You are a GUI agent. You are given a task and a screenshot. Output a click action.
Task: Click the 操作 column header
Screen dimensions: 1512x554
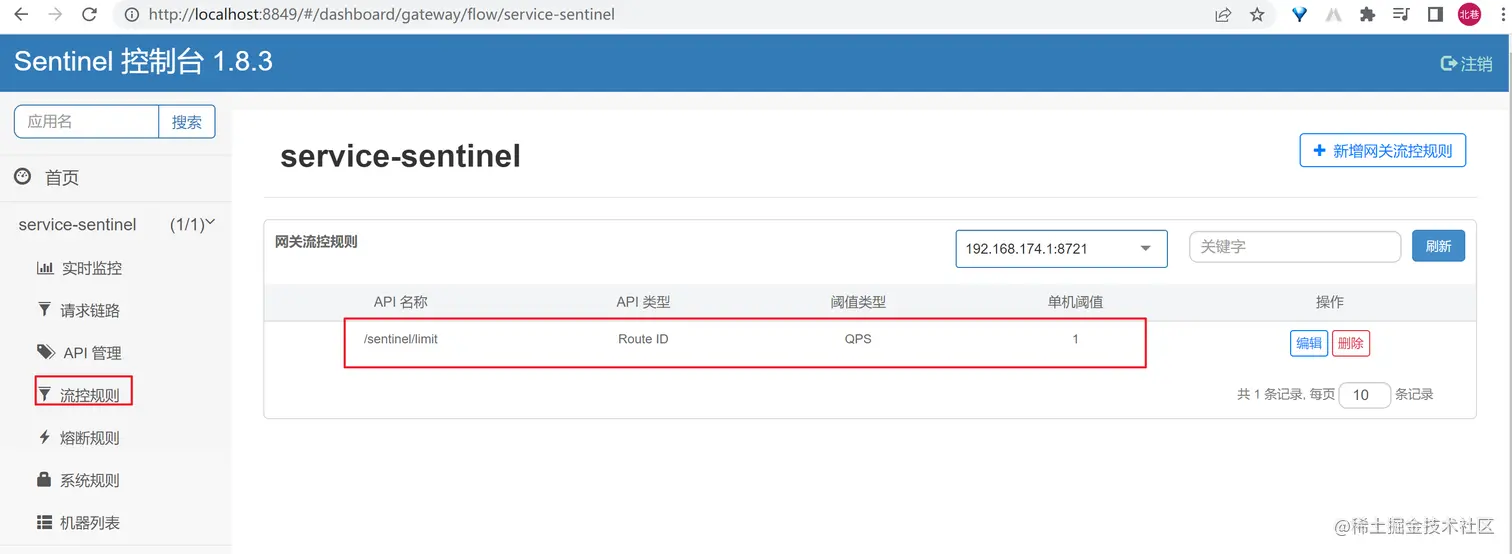tap(1330, 302)
